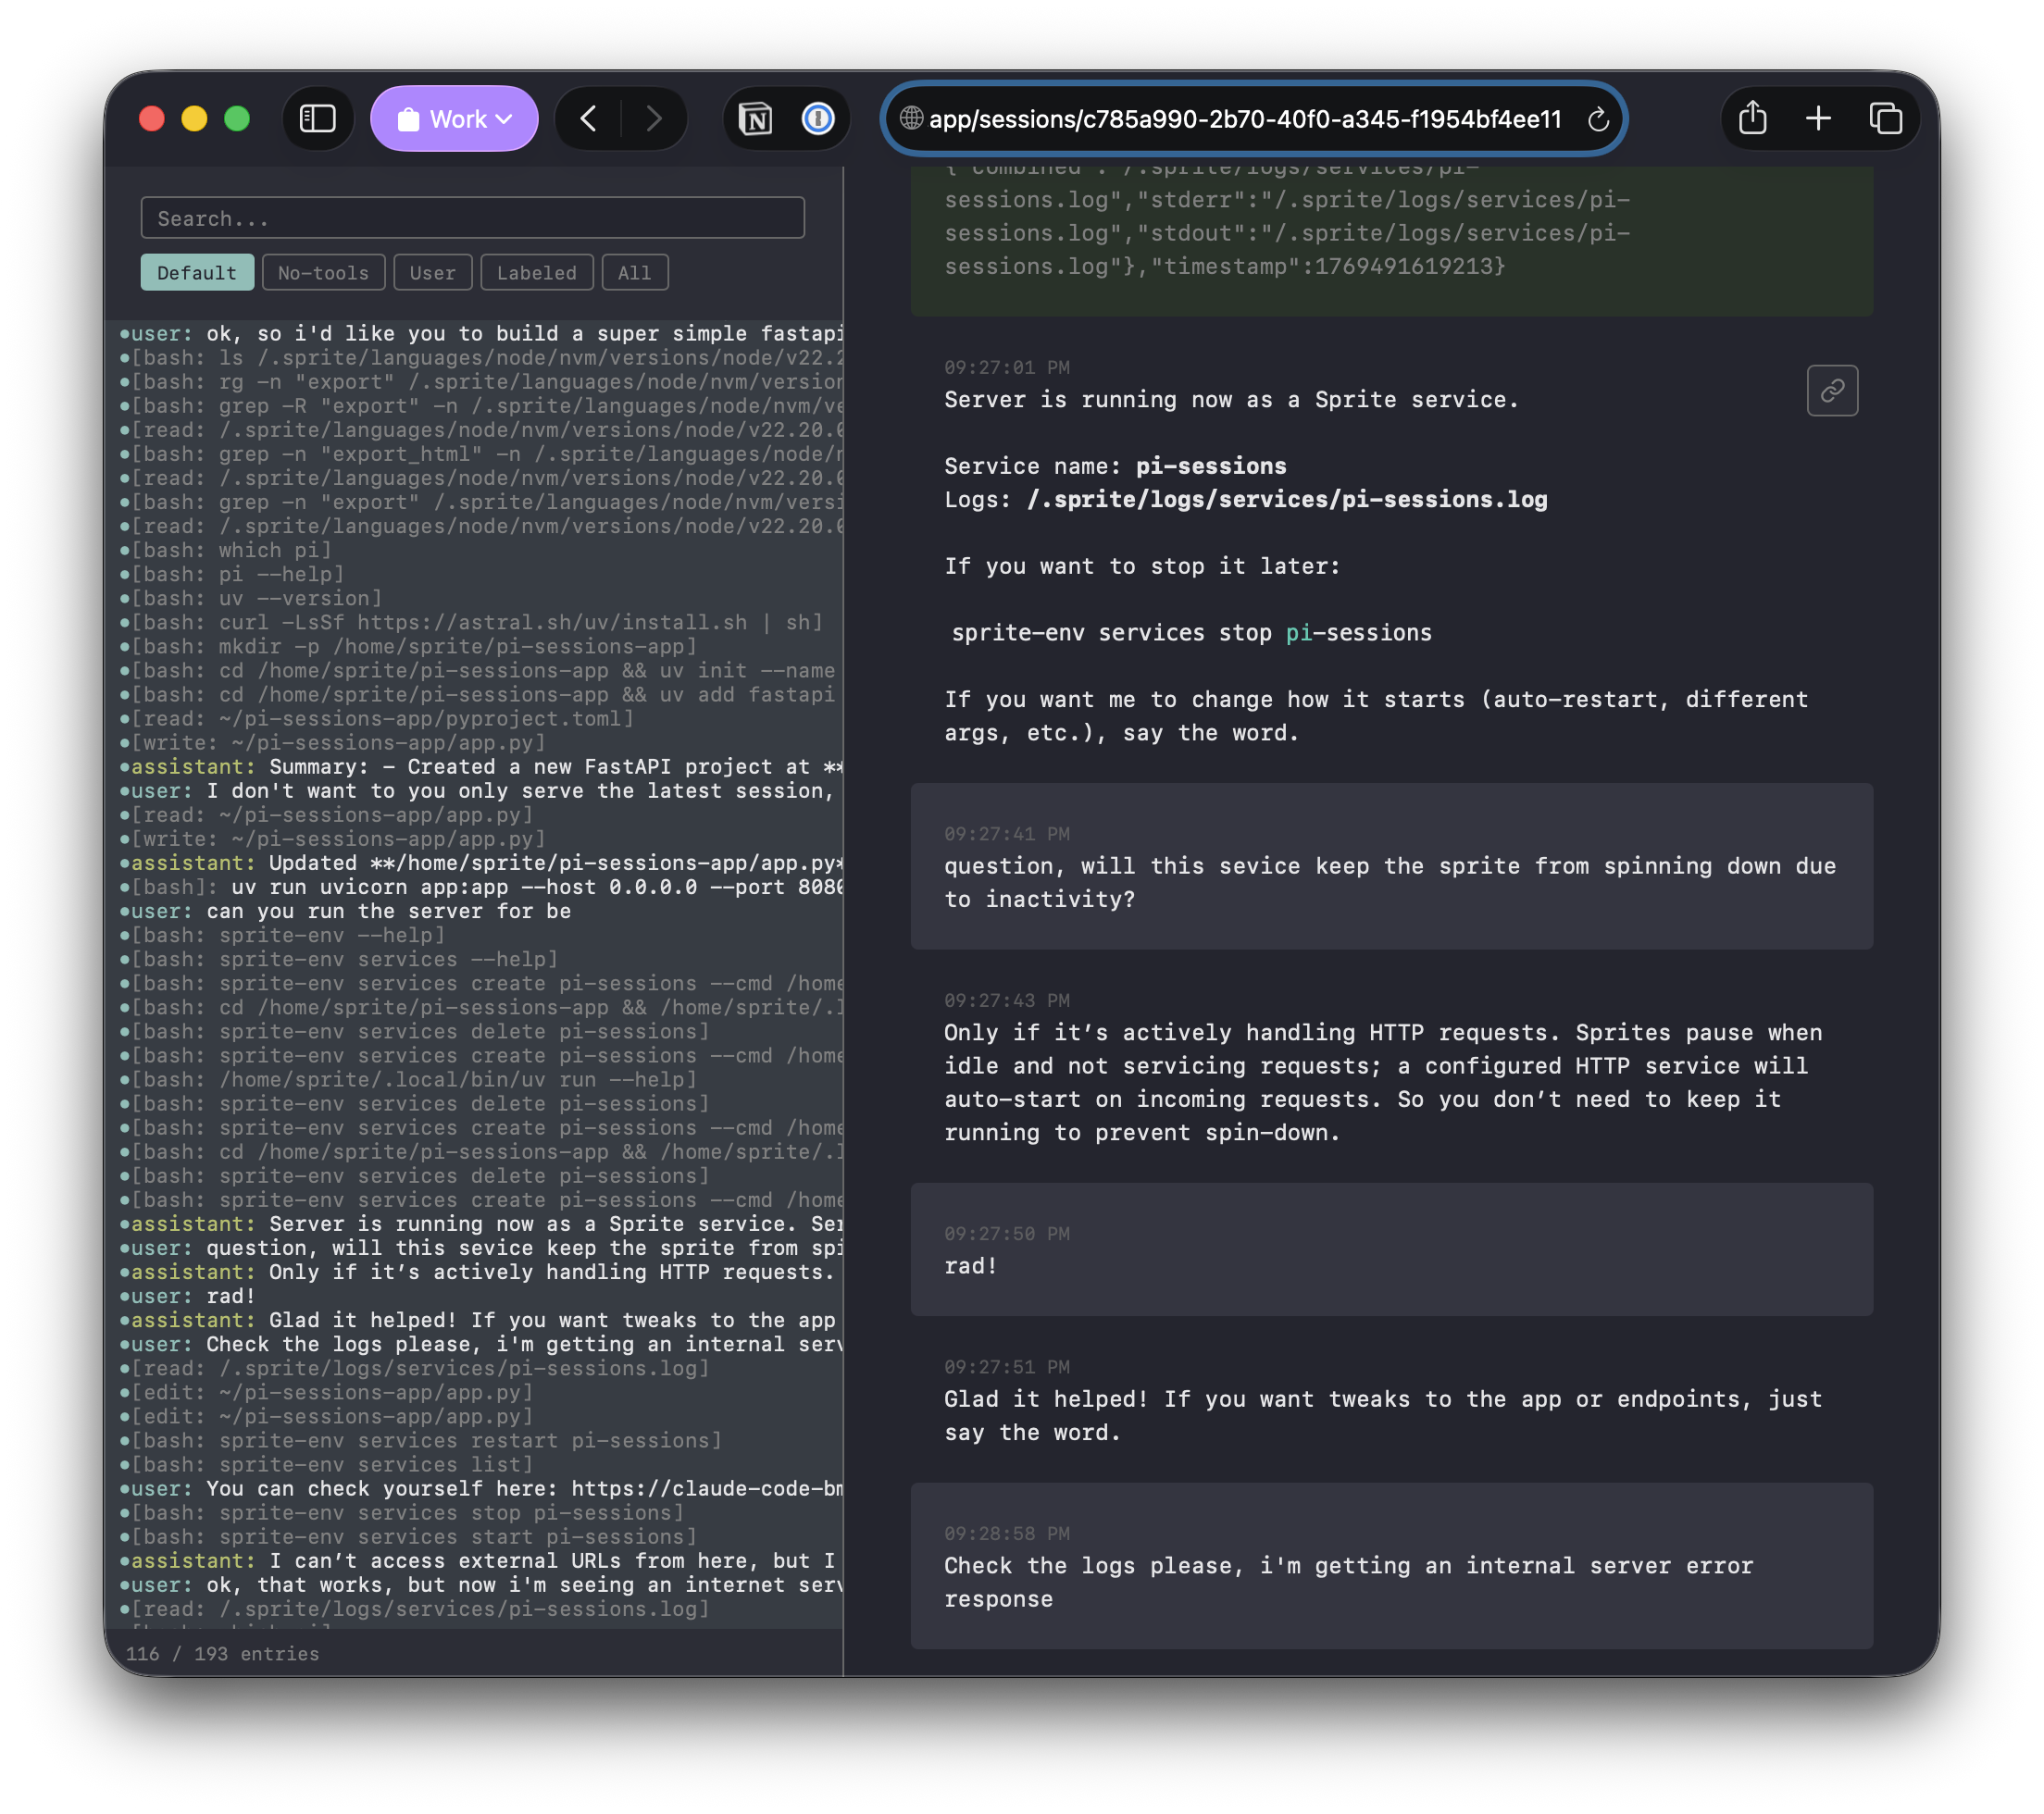Select the Default filter
The height and width of the screenshot is (1814, 2044).
(x=197, y=273)
